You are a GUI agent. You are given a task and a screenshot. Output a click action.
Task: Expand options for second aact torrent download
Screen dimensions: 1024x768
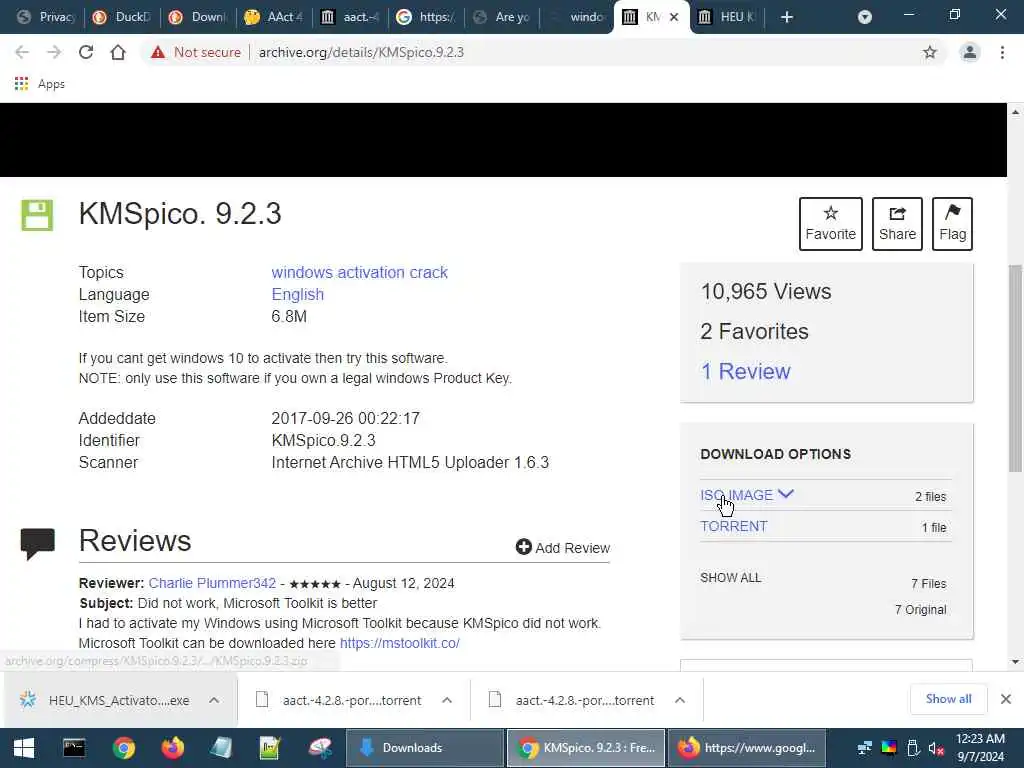680,700
